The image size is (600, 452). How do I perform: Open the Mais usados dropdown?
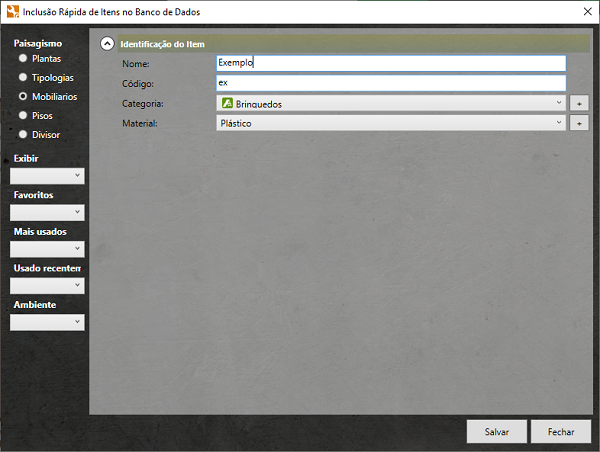tap(47, 249)
